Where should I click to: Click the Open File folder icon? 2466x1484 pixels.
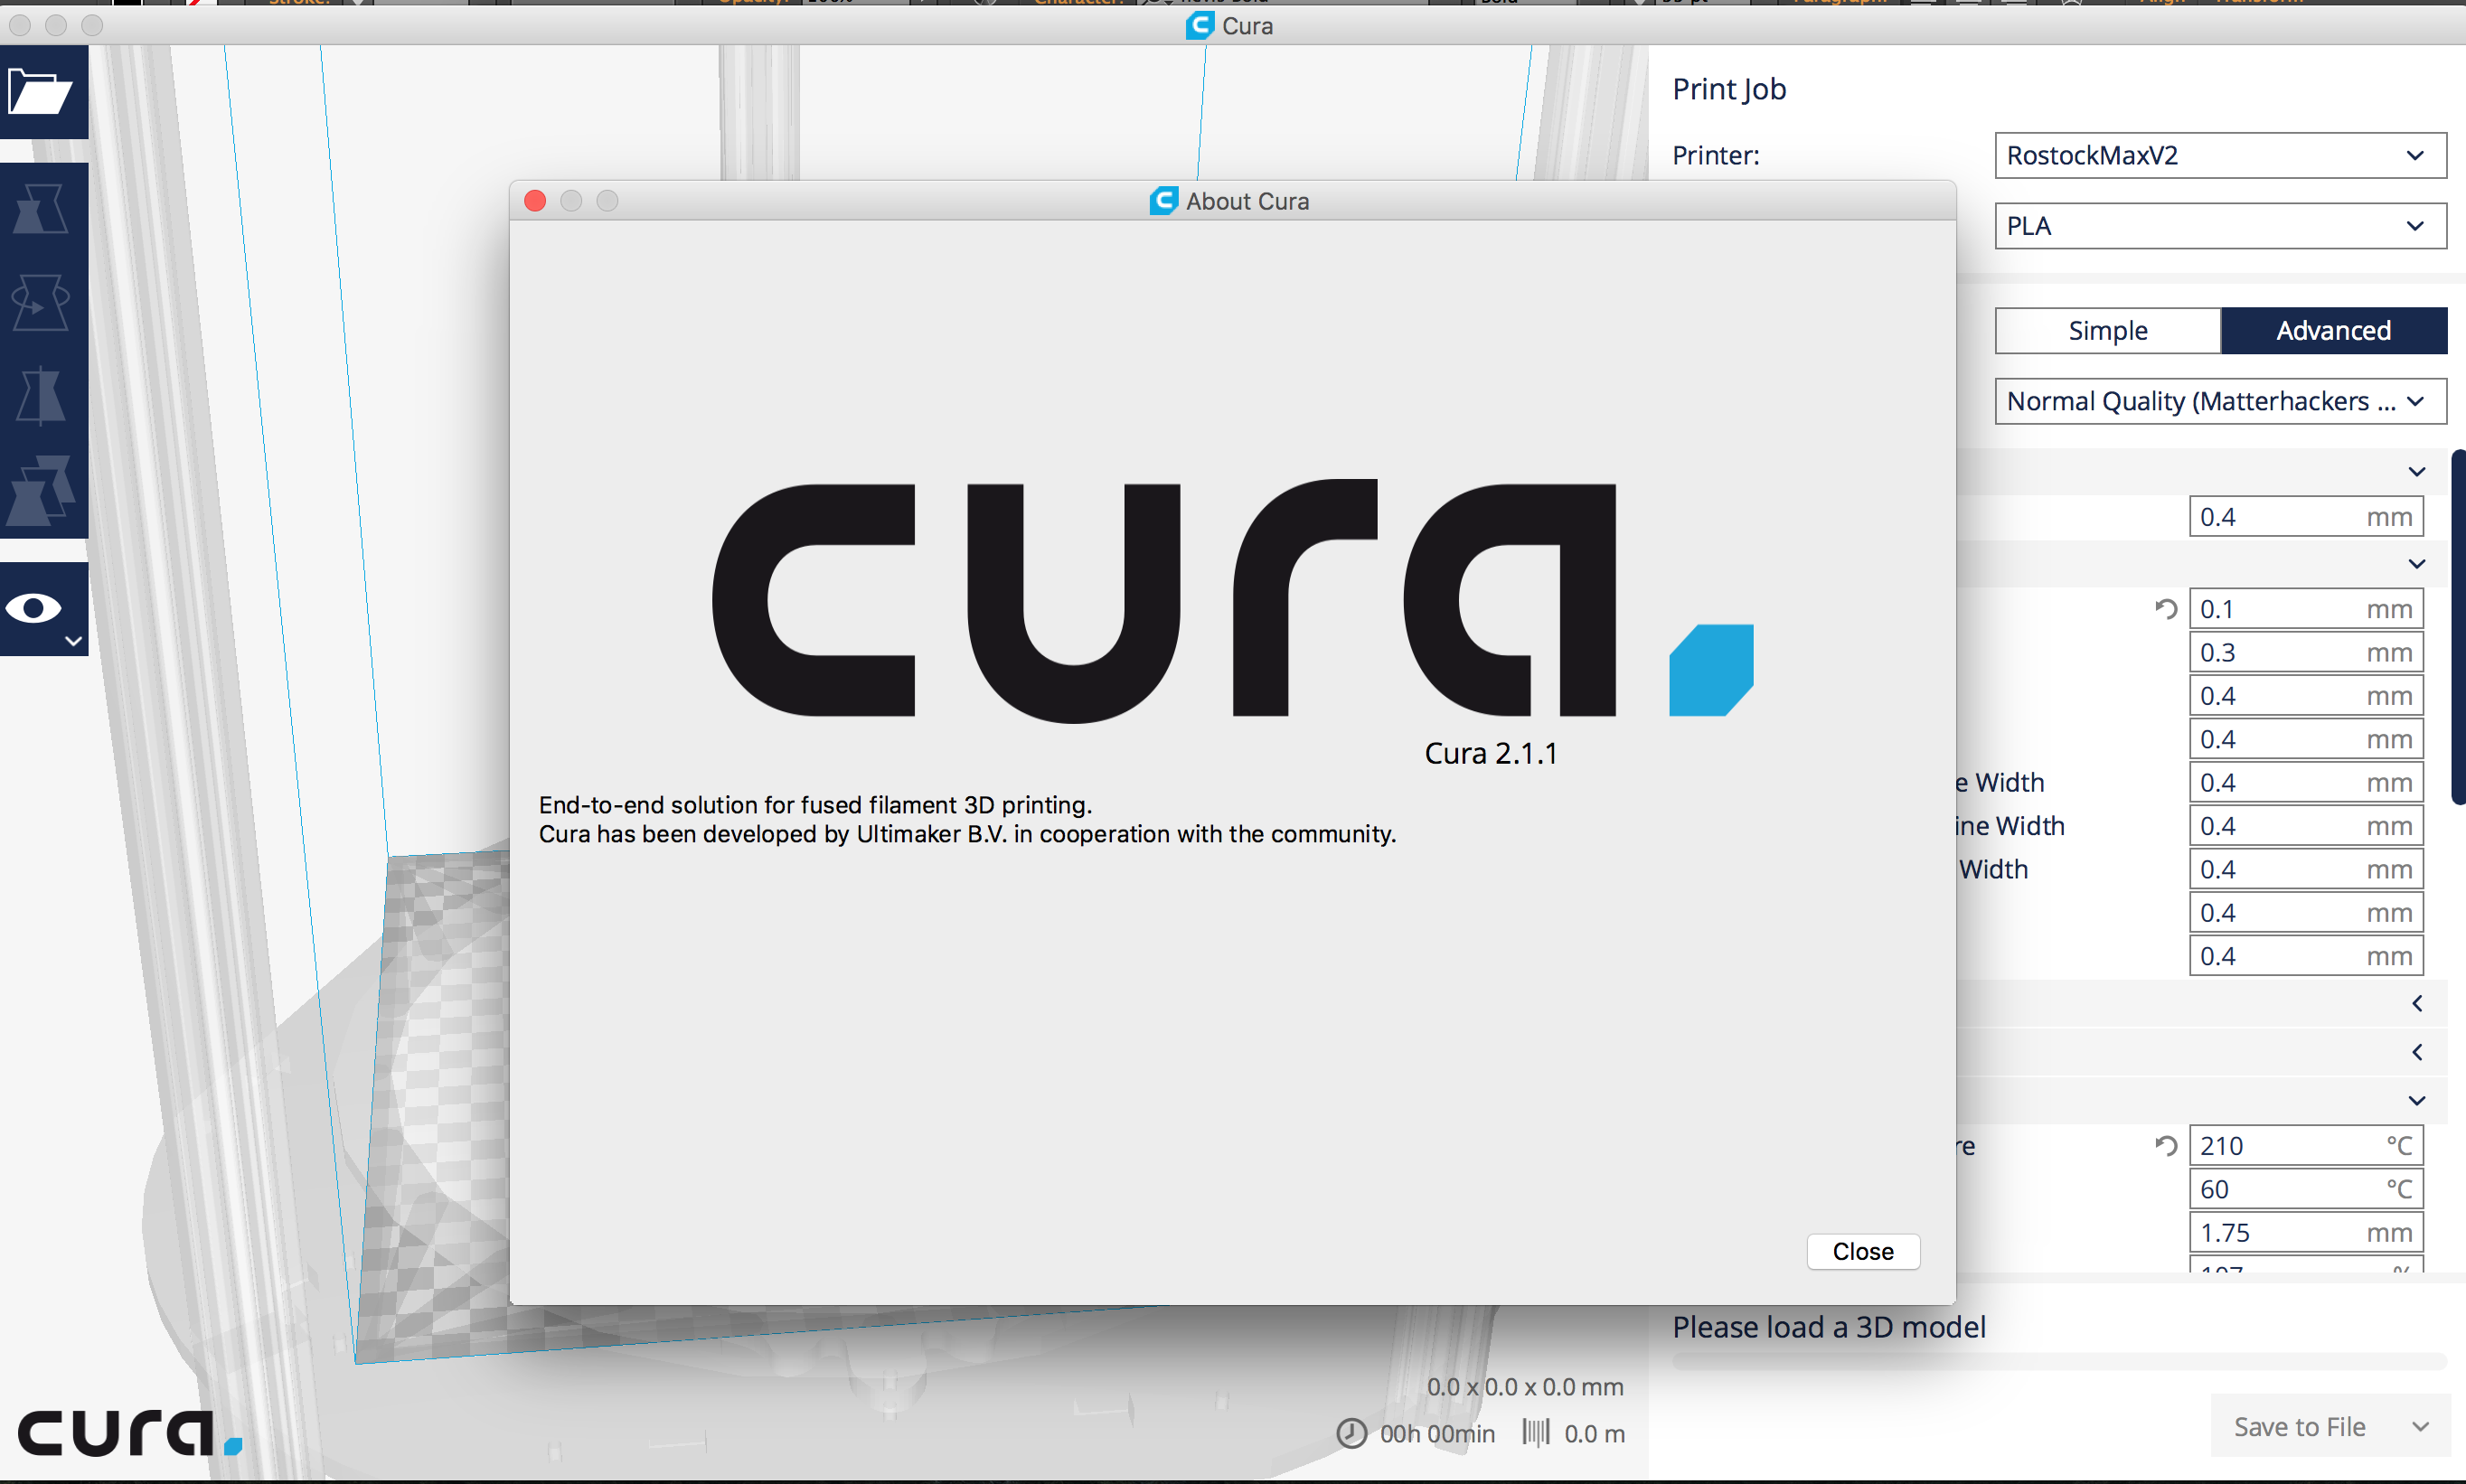pyautogui.click(x=40, y=92)
